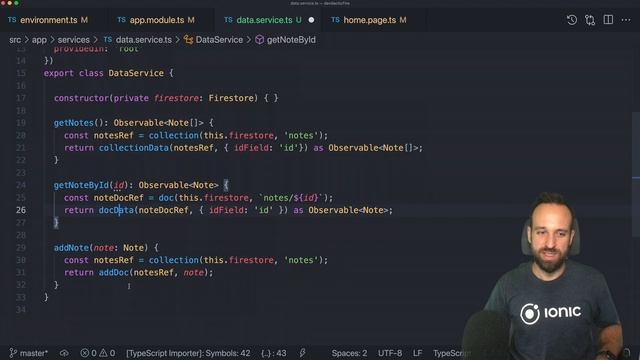Viewport: 640px width, 360px height.
Task: Change indentation via Spaces: 2
Action: pos(349,353)
